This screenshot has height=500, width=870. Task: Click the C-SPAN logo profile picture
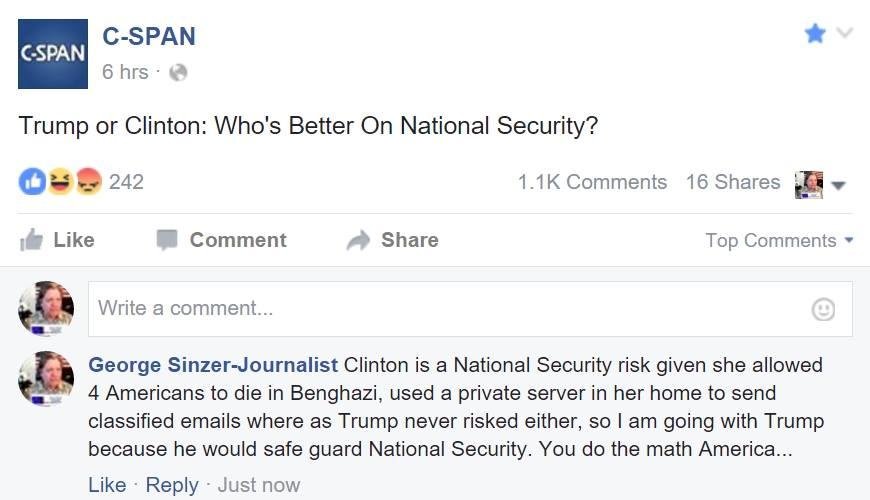(53, 54)
